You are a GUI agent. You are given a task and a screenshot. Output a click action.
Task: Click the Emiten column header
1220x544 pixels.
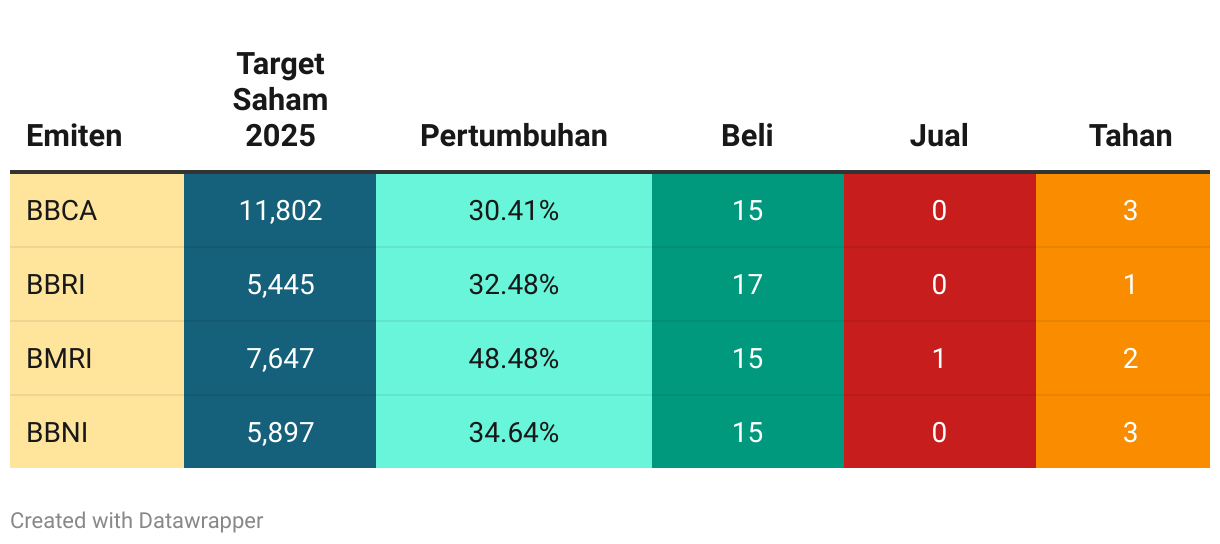(74, 135)
